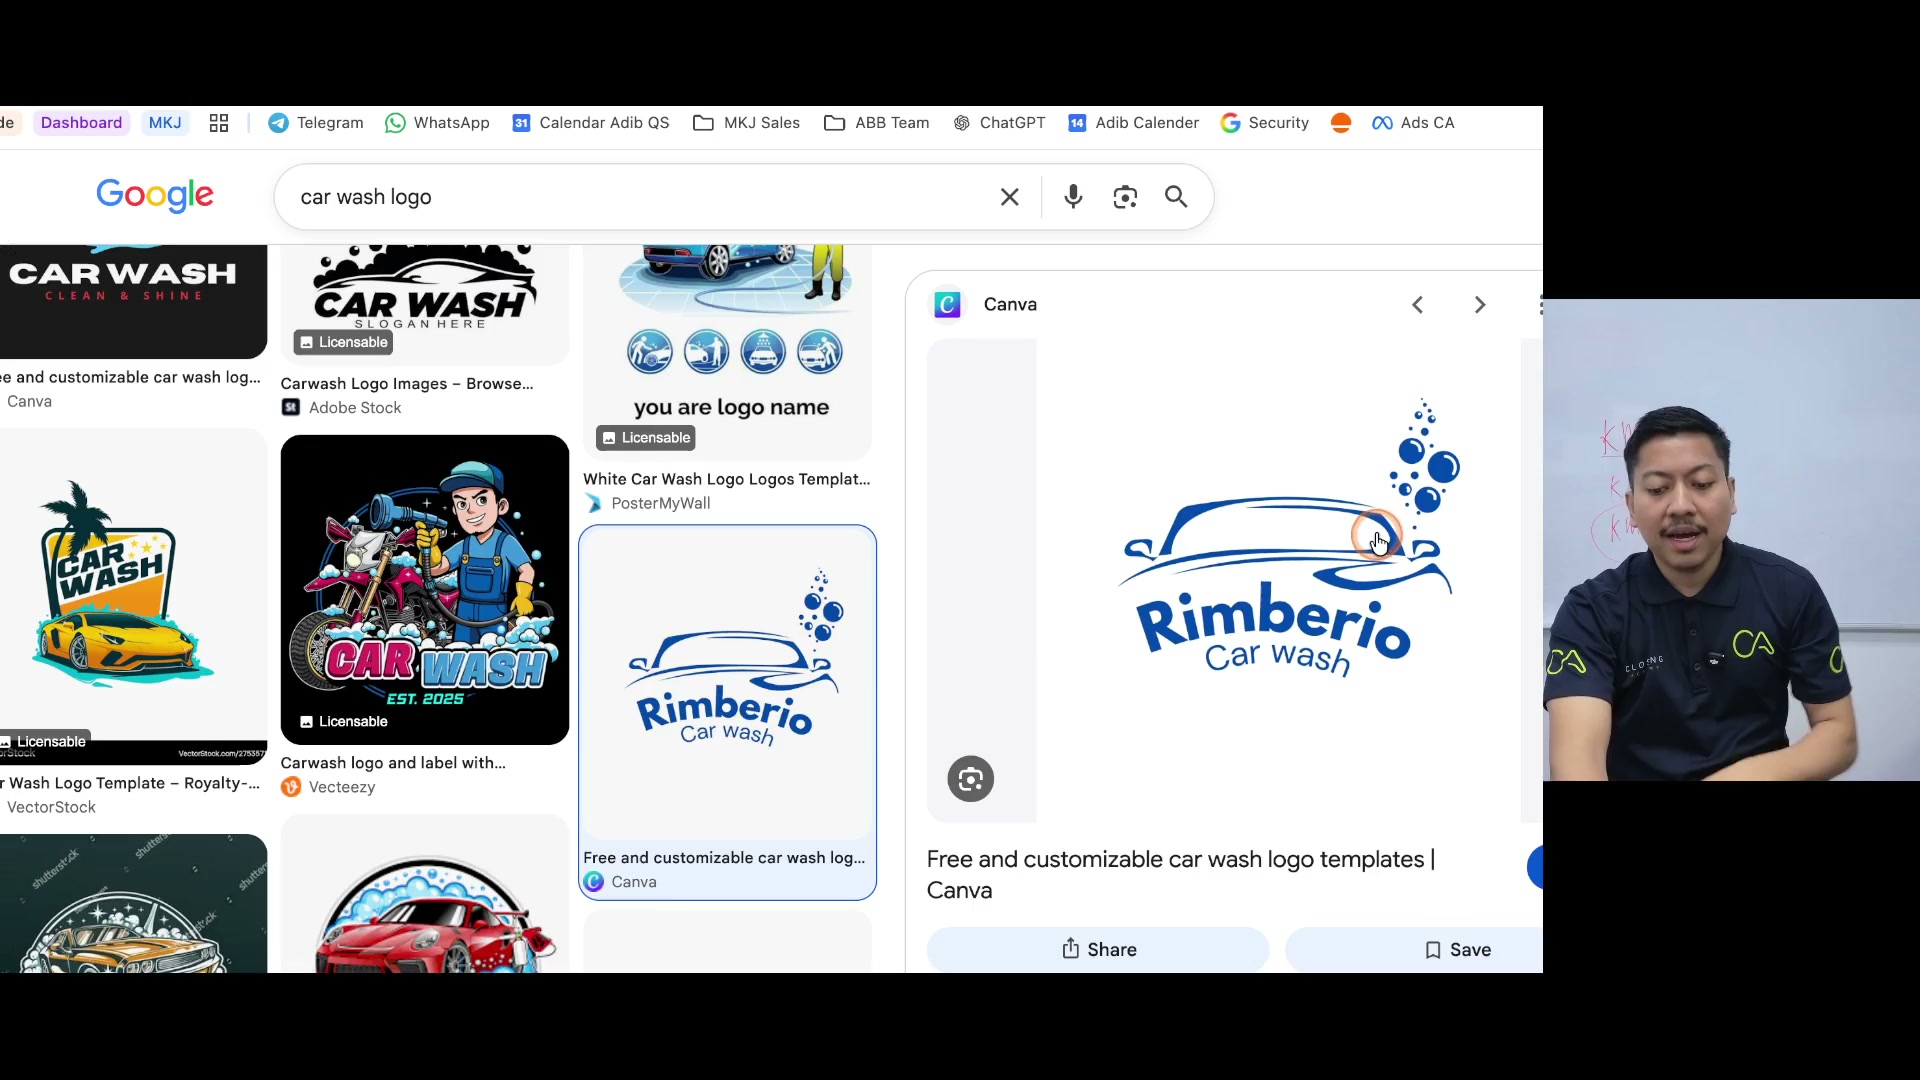Open the large Rimberio Car Wash preview image

click(x=1278, y=580)
